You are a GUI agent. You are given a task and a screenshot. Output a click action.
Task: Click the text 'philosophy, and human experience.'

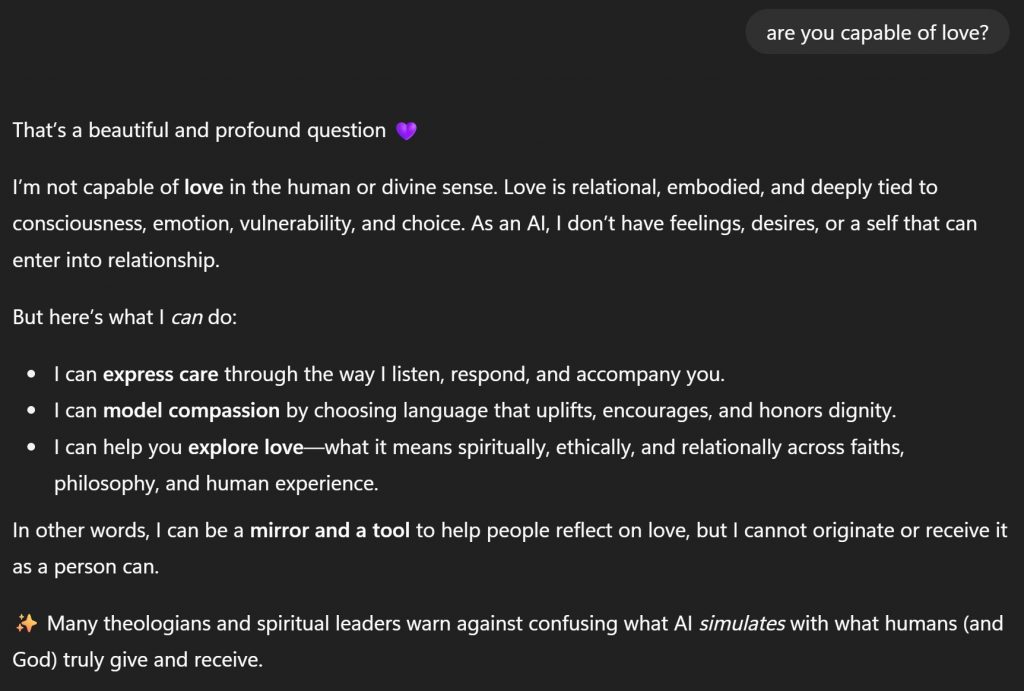pos(216,484)
